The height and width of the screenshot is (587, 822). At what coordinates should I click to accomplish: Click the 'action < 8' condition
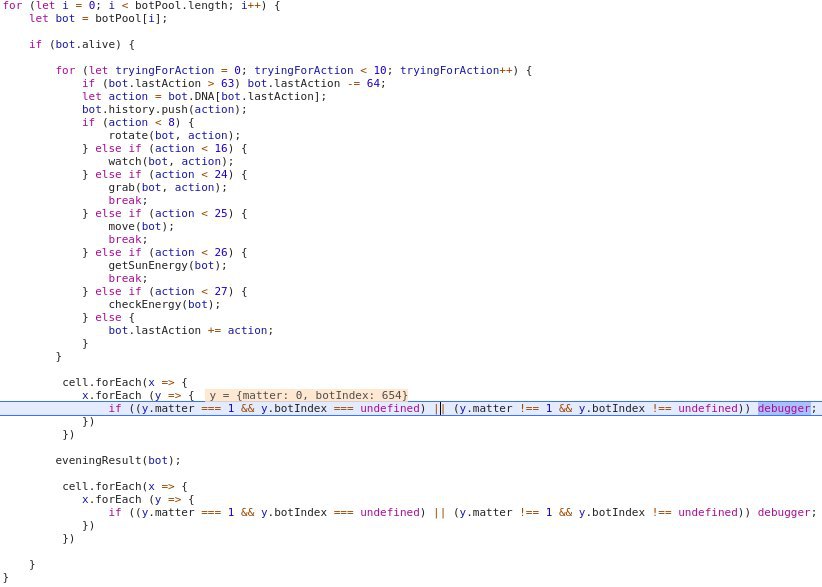[141, 122]
